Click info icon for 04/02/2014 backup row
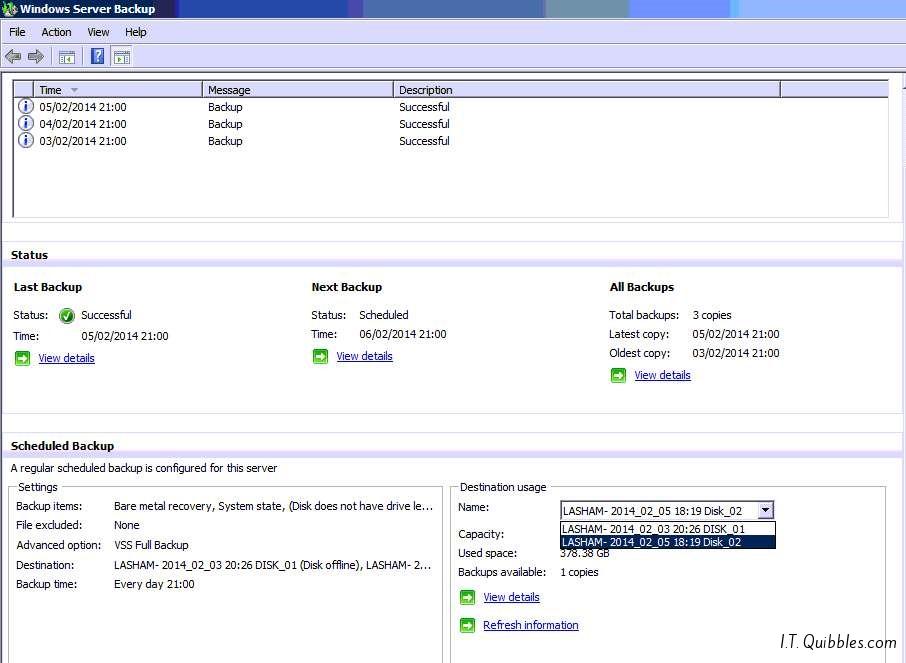906x663 pixels. [25, 123]
